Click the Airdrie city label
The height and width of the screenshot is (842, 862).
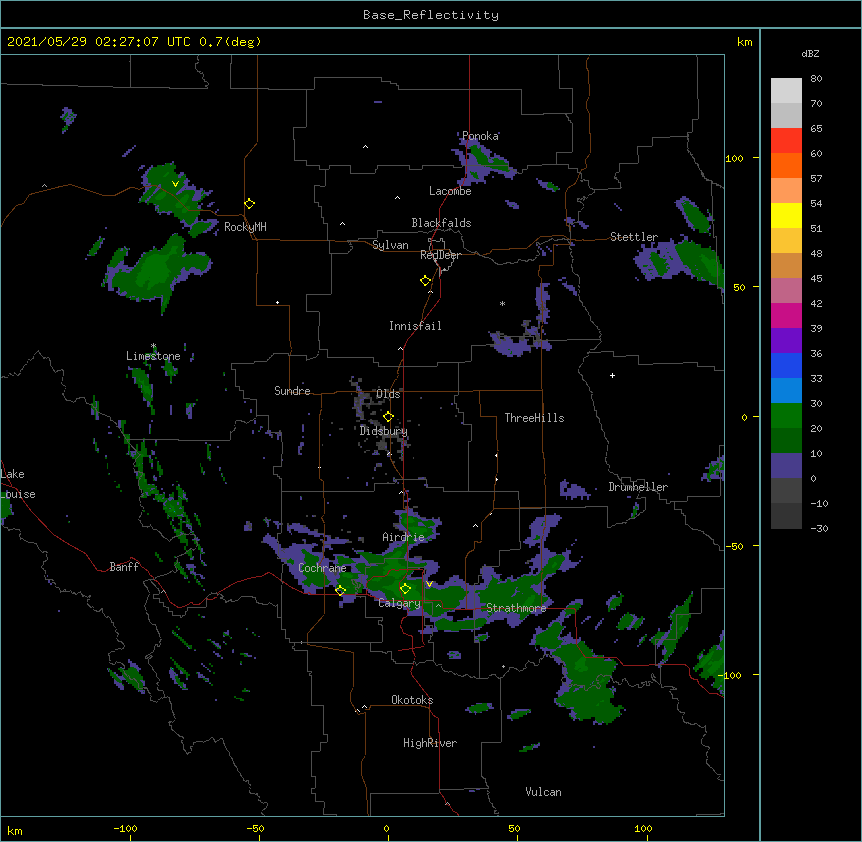tap(403, 537)
